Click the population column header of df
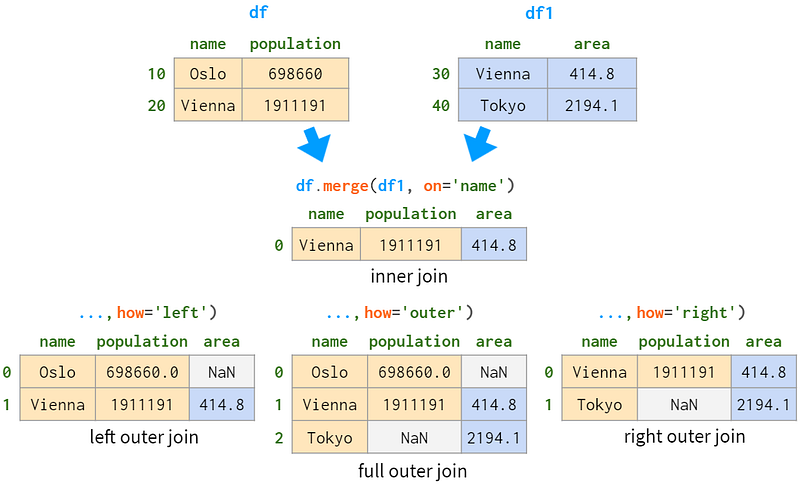The width and height of the screenshot is (800, 485). [x=295, y=44]
